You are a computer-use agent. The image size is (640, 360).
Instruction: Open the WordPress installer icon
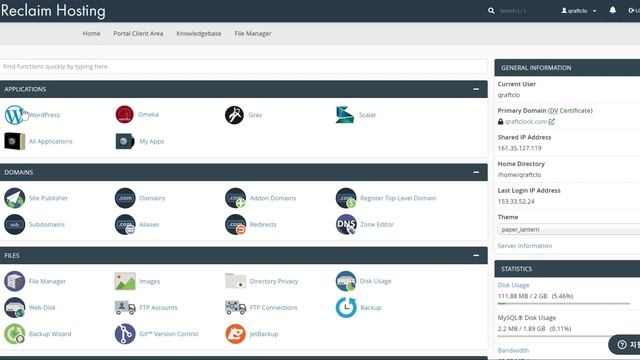[14, 115]
